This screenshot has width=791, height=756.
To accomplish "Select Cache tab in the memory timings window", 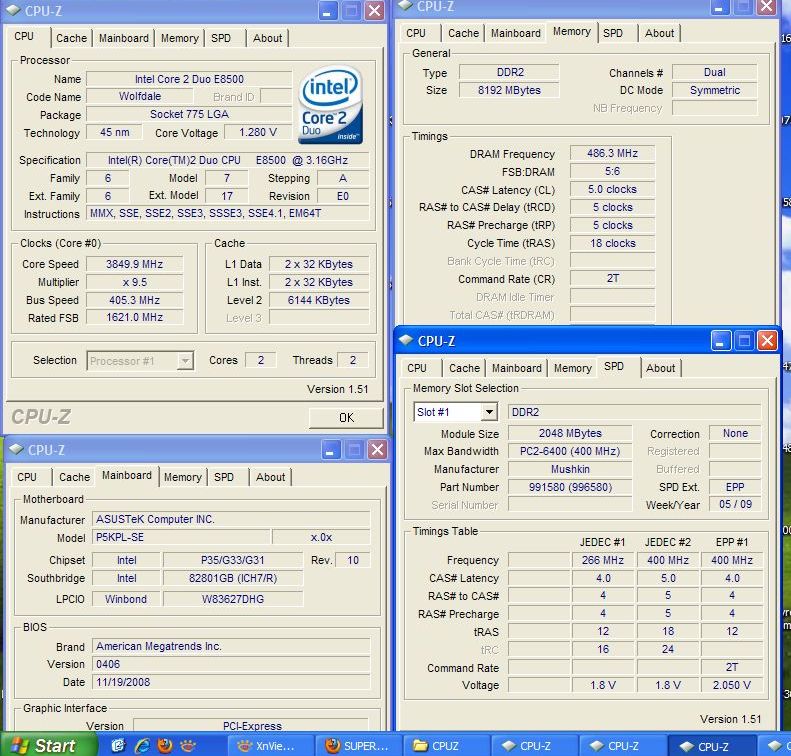I will point(463,33).
